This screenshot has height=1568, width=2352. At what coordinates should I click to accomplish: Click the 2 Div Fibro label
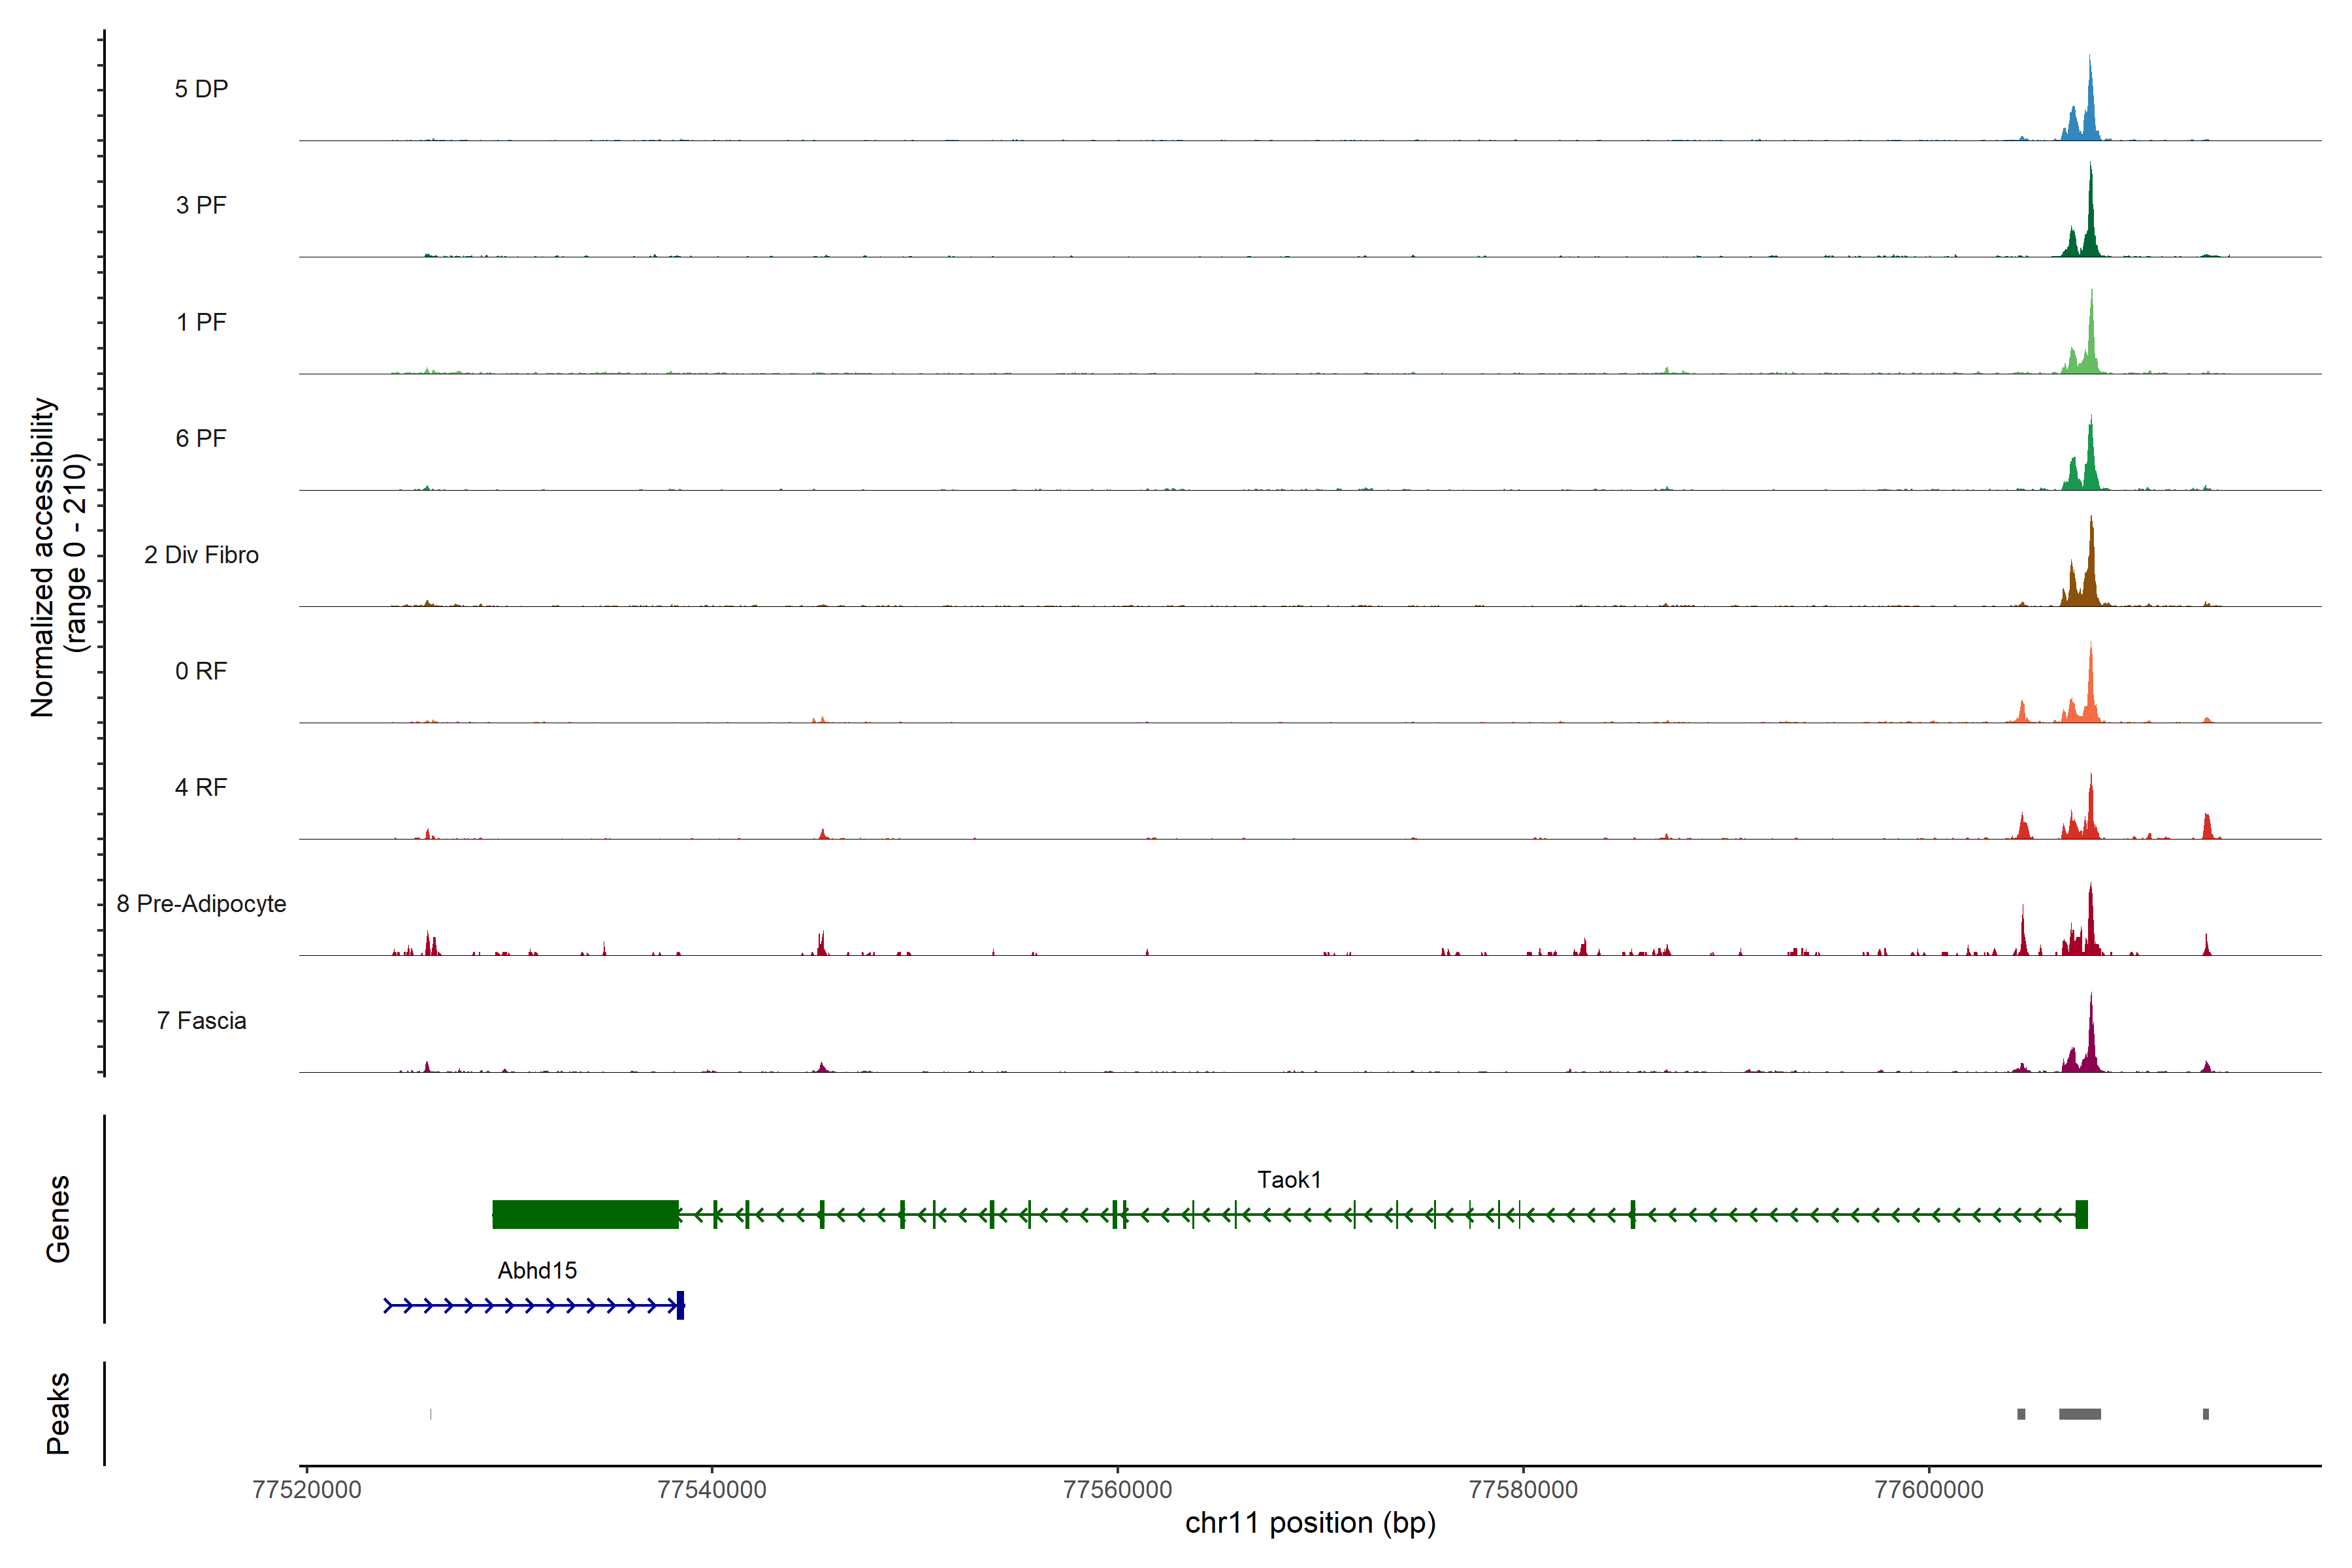coord(201,555)
